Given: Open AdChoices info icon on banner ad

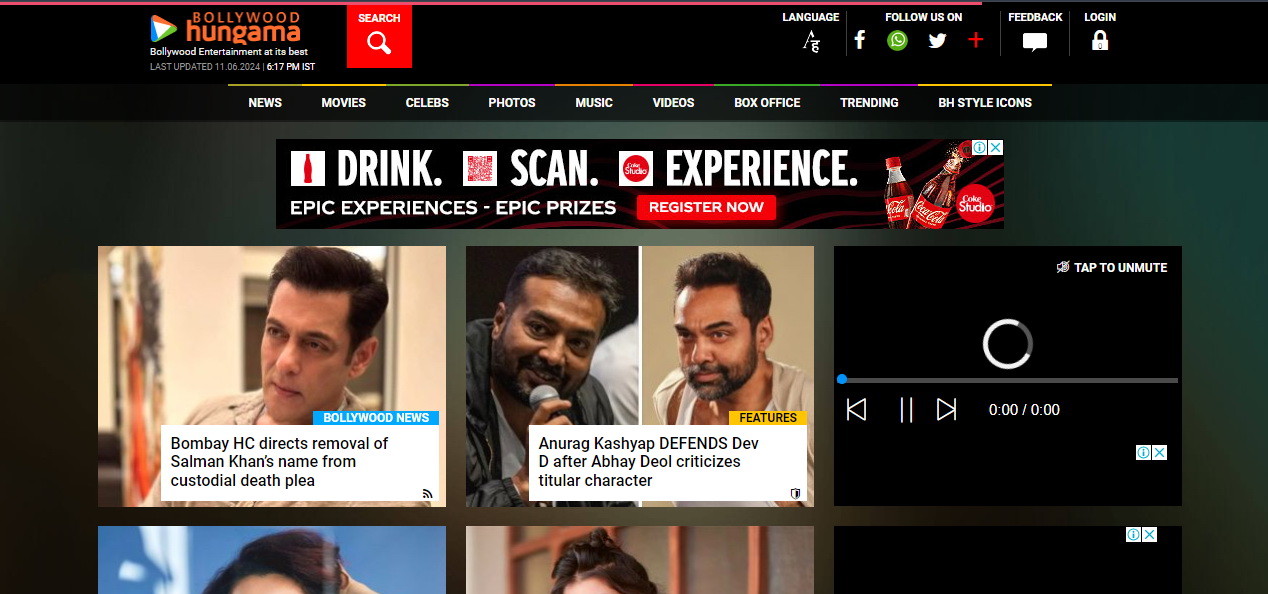Looking at the screenshot, I should click(981, 147).
